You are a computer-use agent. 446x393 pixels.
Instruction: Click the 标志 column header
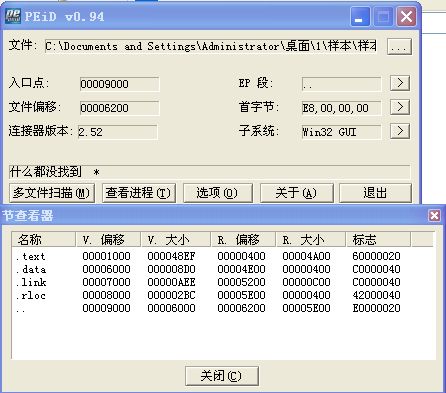(378, 239)
